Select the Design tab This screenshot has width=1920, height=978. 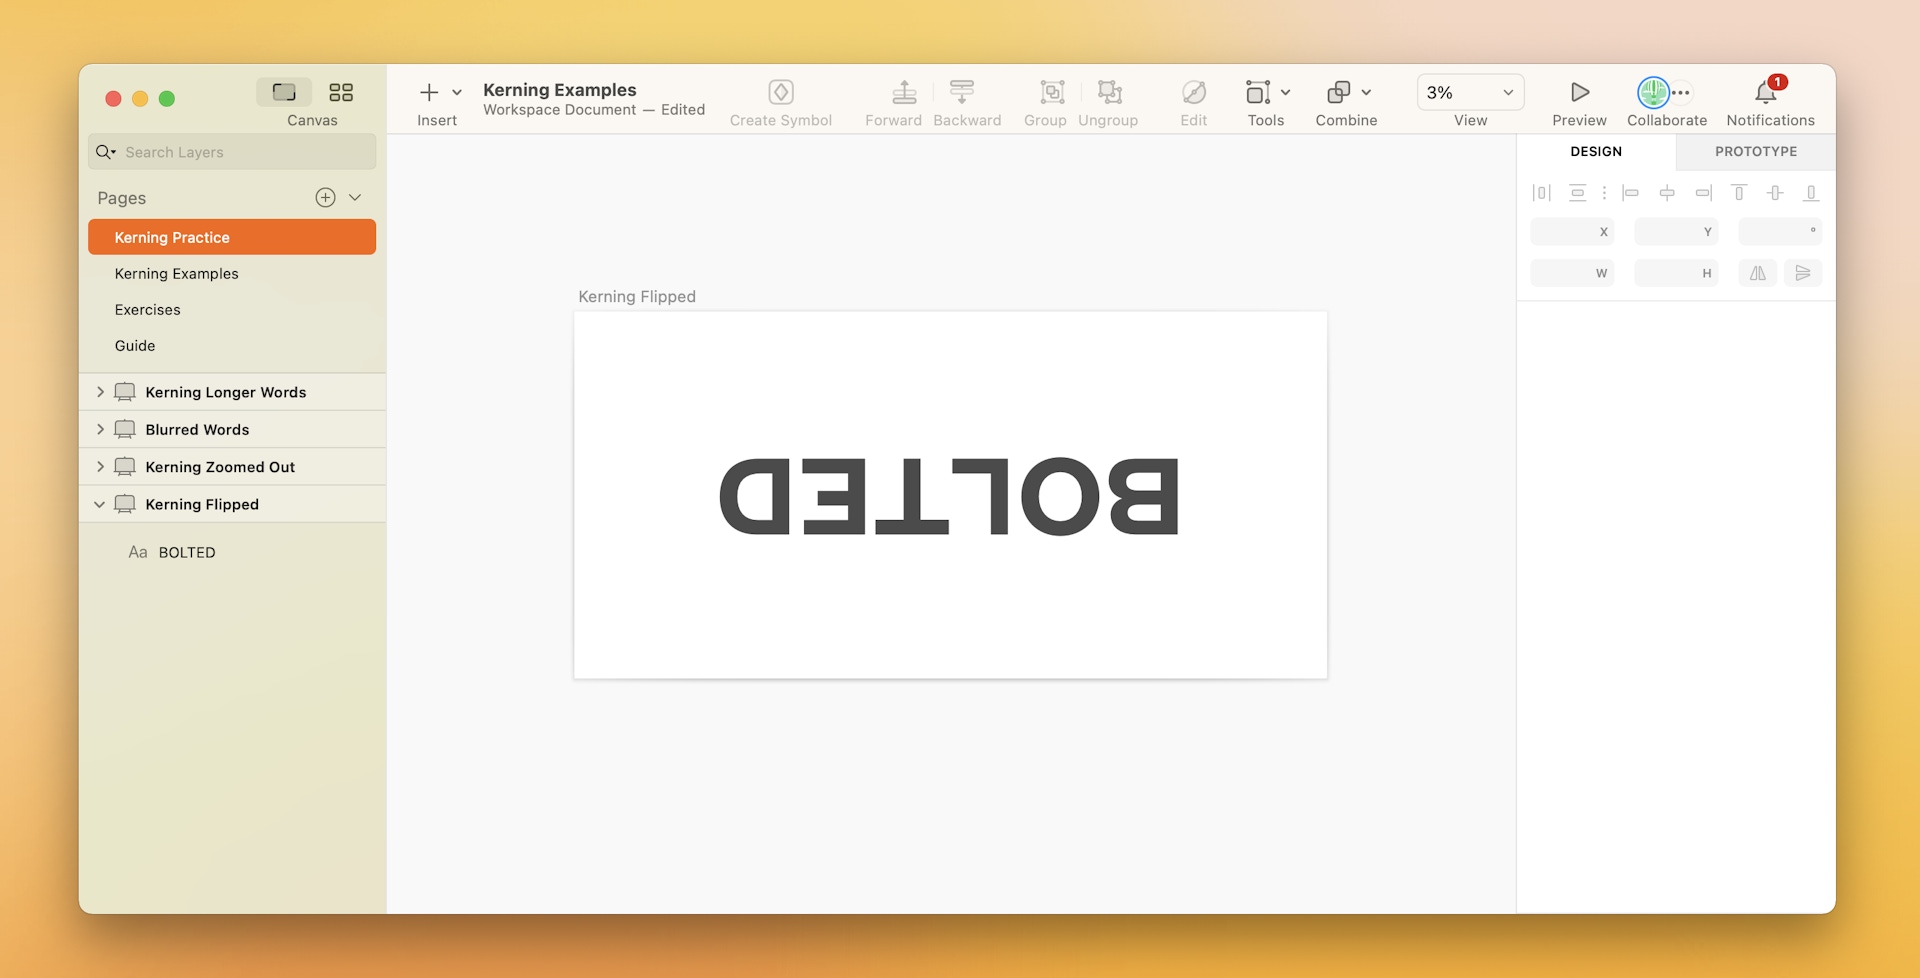coord(1596,151)
